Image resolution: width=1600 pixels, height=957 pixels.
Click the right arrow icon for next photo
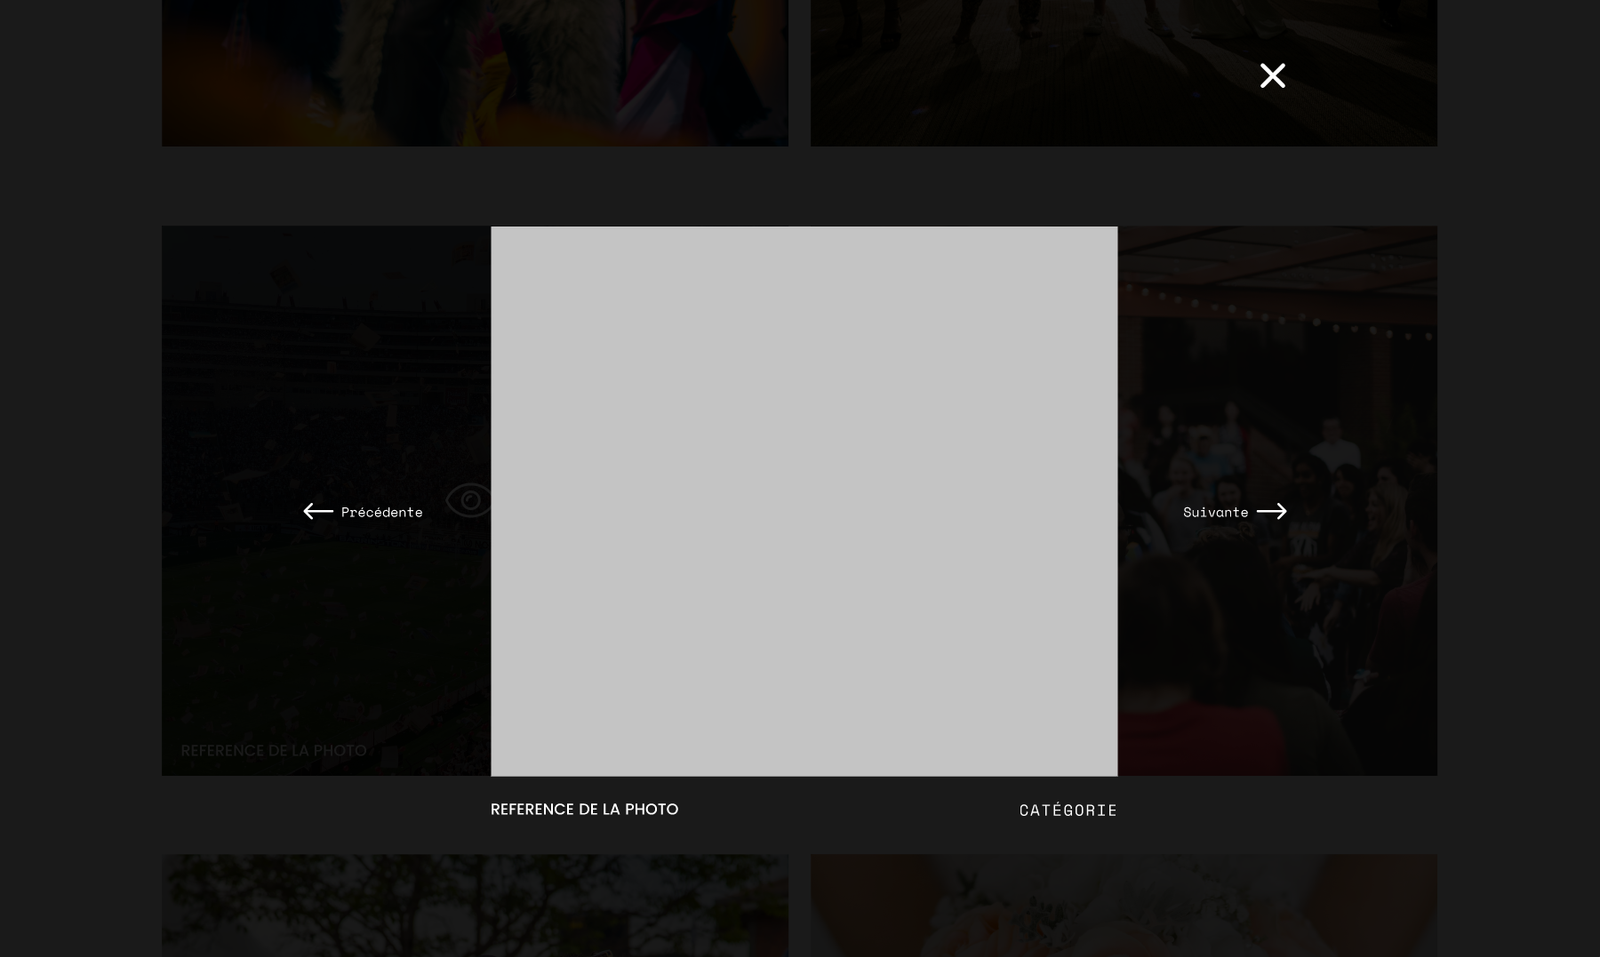coord(1271,511)
